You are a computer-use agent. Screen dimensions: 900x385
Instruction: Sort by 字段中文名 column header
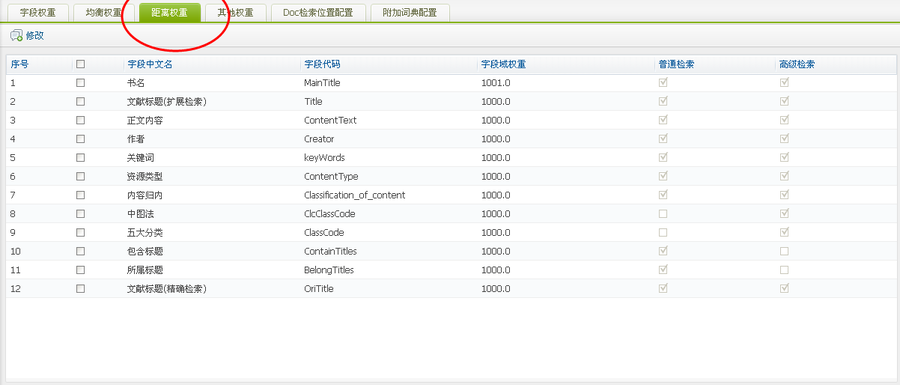150,64
